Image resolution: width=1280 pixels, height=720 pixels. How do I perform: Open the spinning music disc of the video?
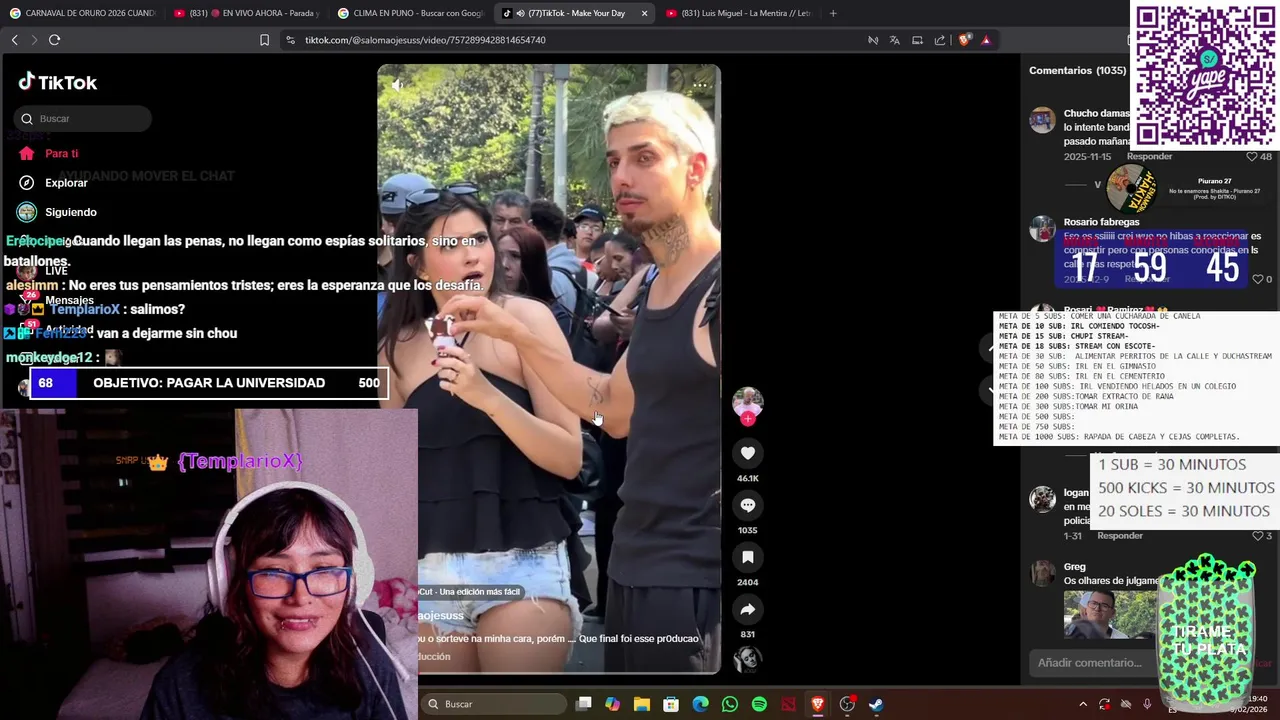click(747, 659)
